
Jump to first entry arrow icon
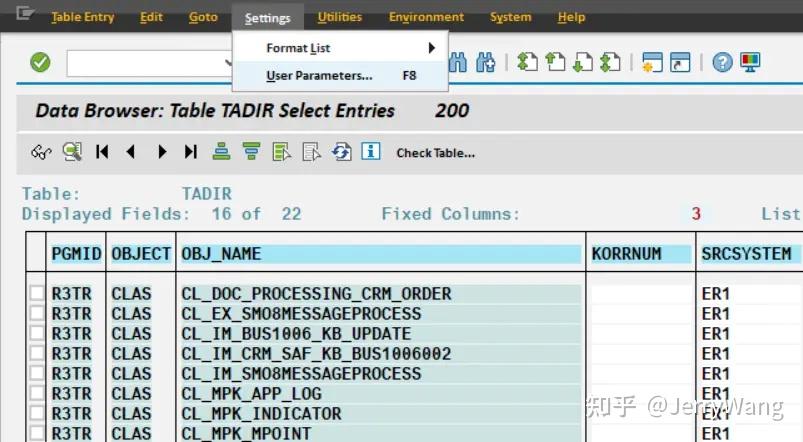click(102, 152)
